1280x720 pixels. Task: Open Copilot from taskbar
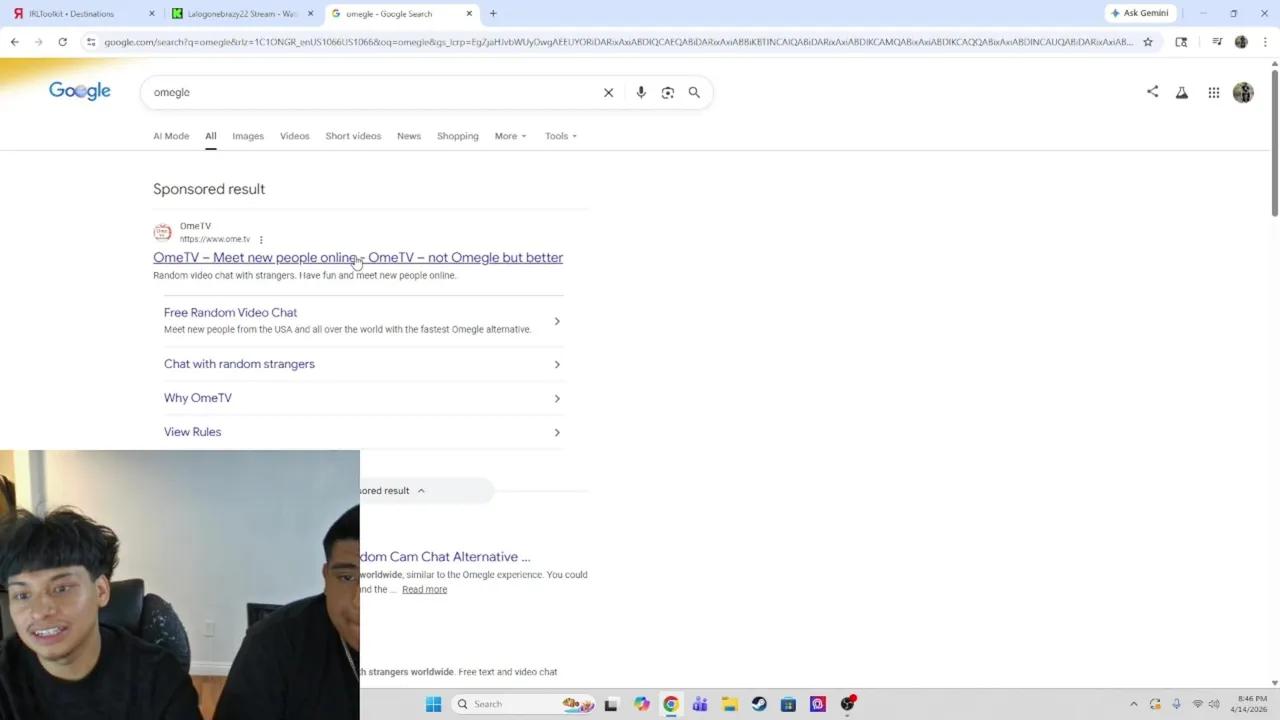tap(641, 704)
